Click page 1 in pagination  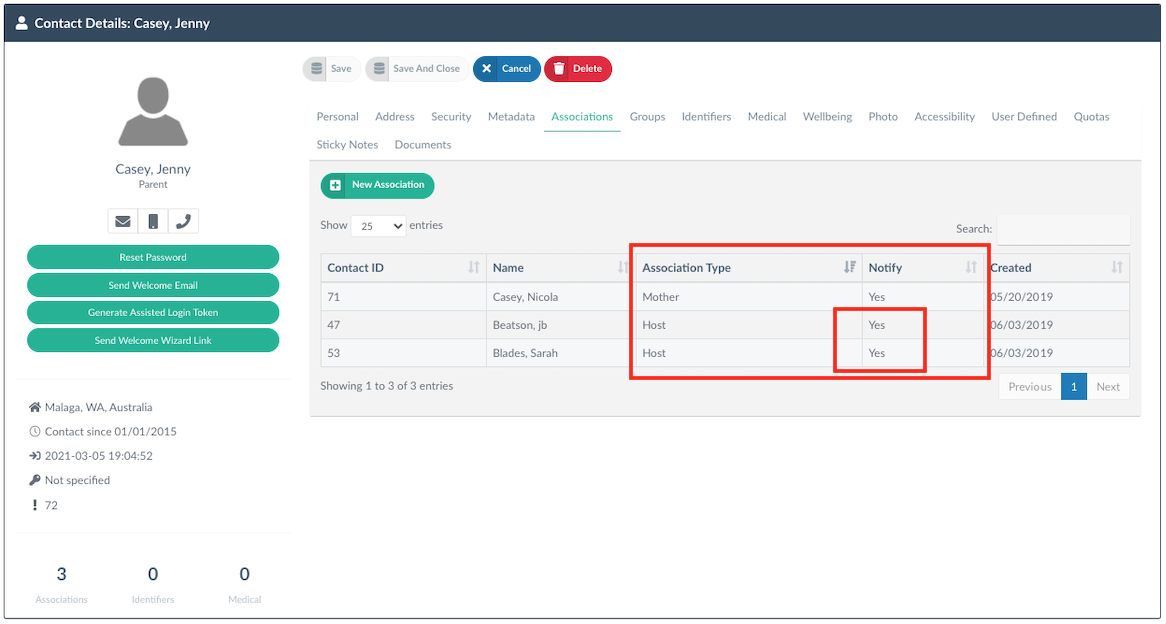click(1074, 387)
